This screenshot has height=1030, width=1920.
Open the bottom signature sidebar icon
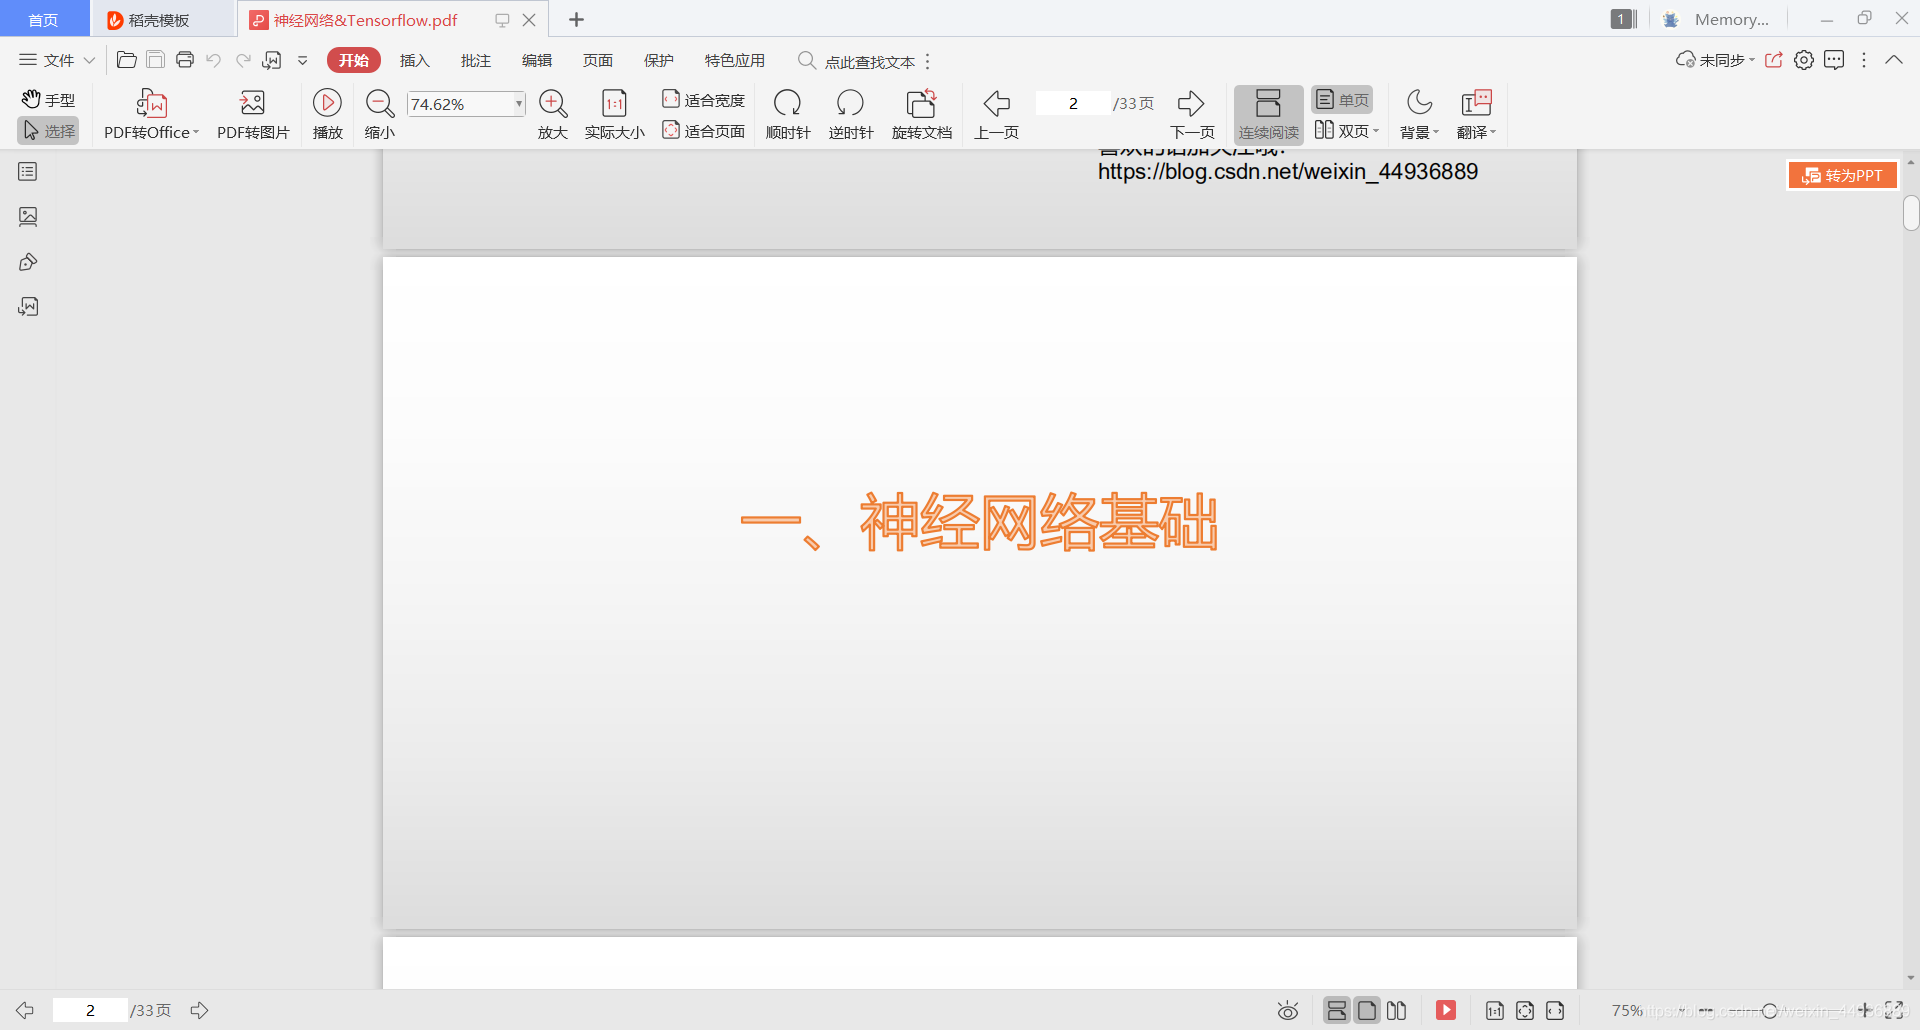28,306
